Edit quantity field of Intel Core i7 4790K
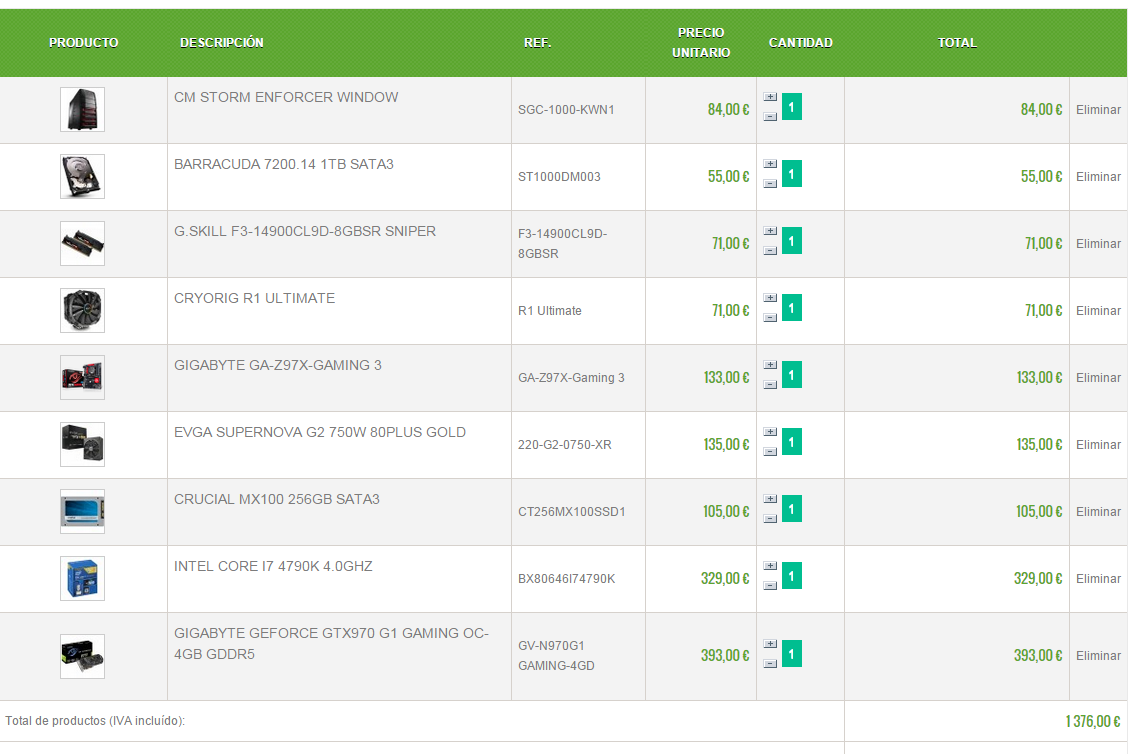This screenshot has height=754, width=1145. (x=792, y=576)
